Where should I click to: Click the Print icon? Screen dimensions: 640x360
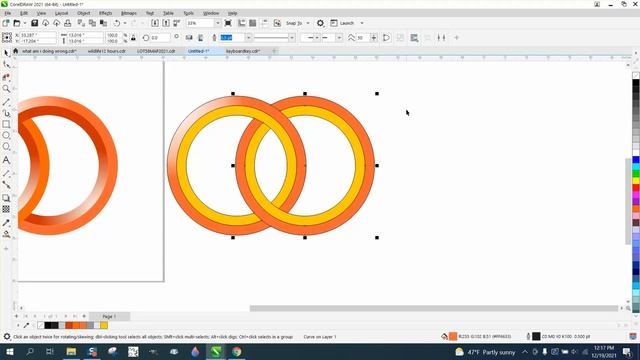pos(68,23)
